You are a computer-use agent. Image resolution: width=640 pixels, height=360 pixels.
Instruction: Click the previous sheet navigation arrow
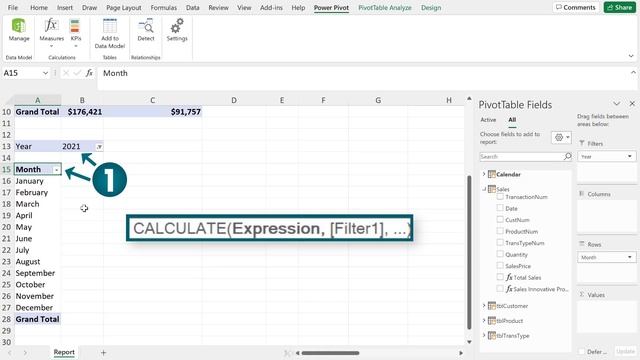[9, 352]
